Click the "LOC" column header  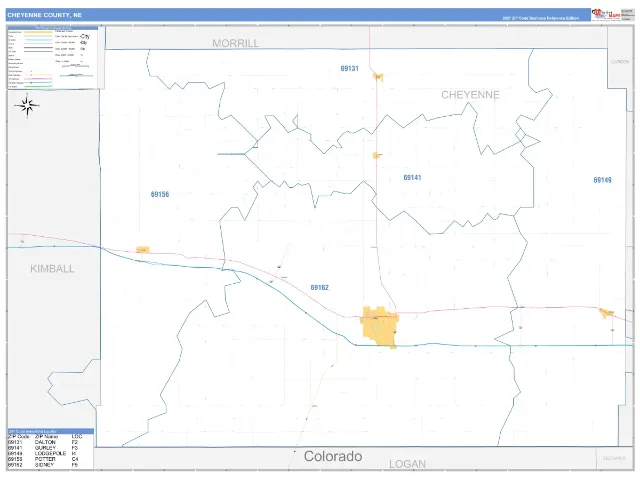[76, 436]
